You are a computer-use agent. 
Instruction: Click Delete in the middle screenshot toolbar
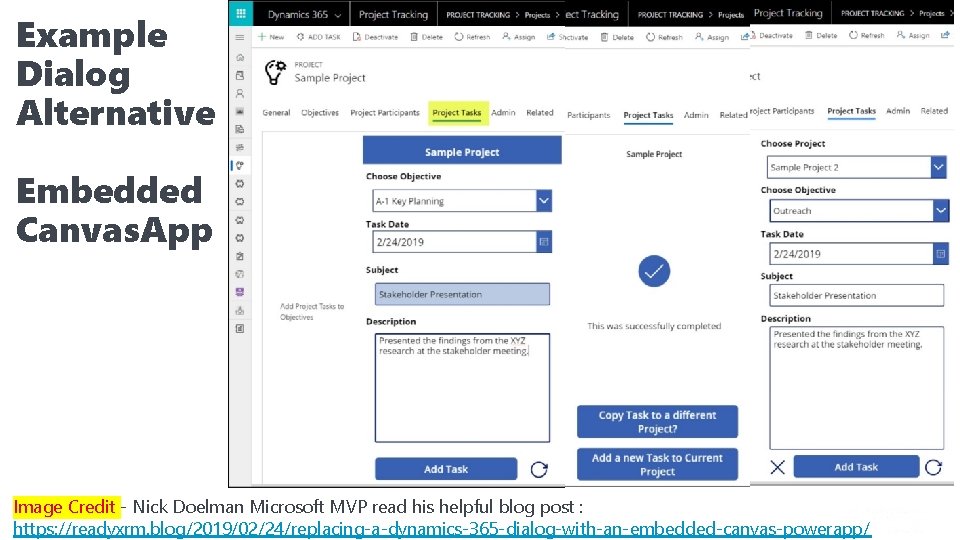tap(617, 37)
